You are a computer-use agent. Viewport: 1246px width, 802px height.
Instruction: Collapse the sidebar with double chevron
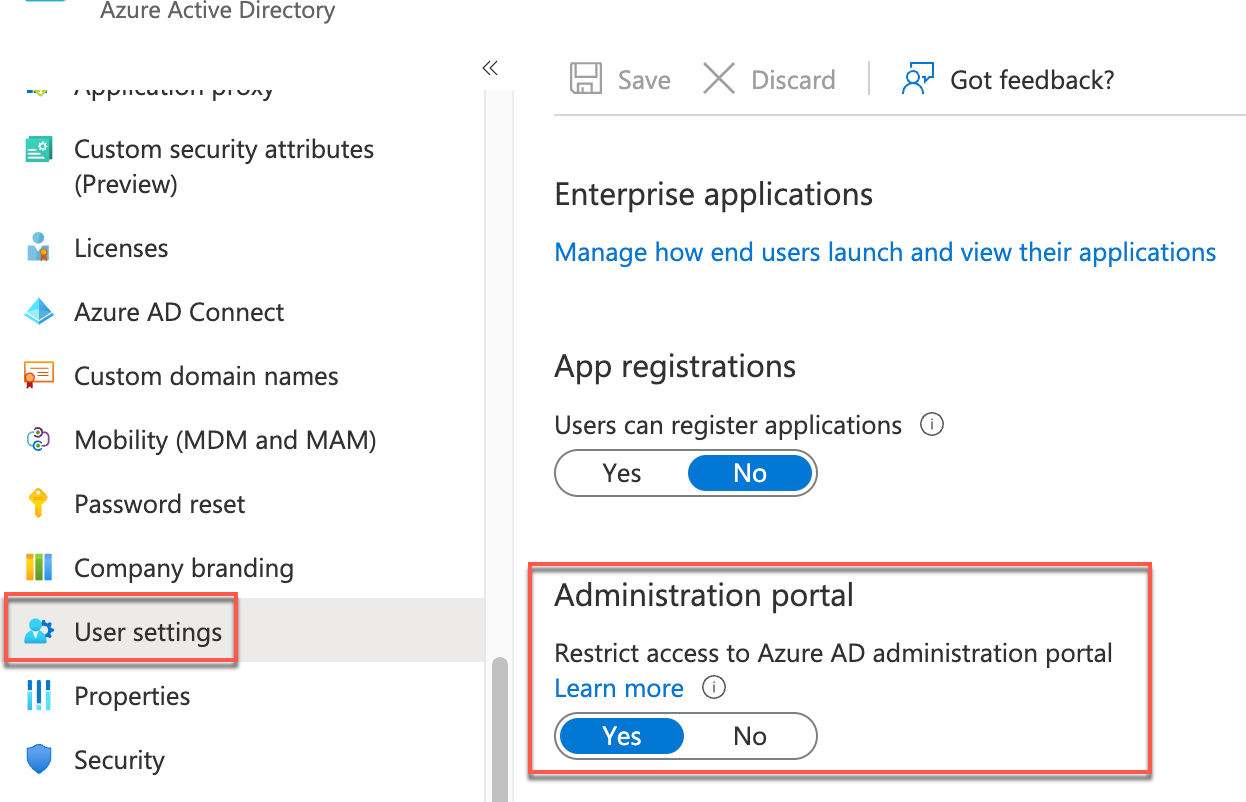pos(490,68)
